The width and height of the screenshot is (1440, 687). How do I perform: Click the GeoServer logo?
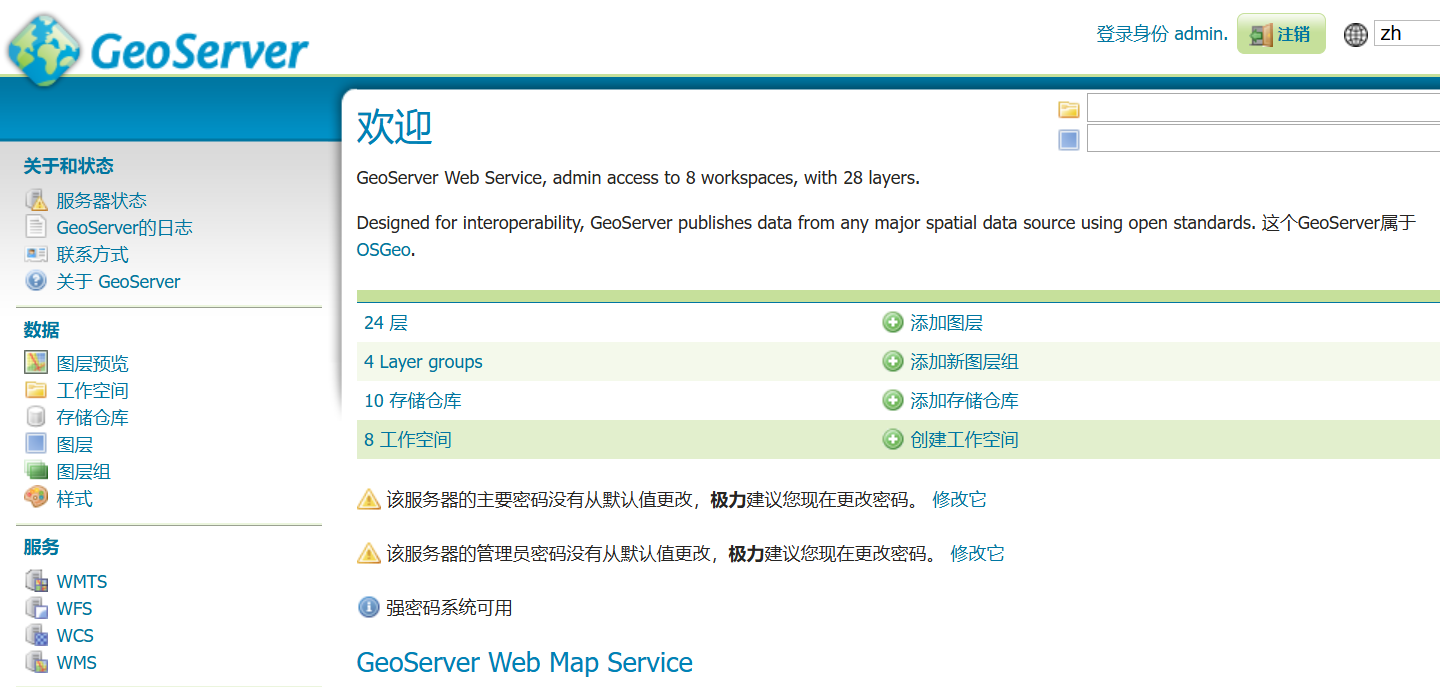pos(158,49)
